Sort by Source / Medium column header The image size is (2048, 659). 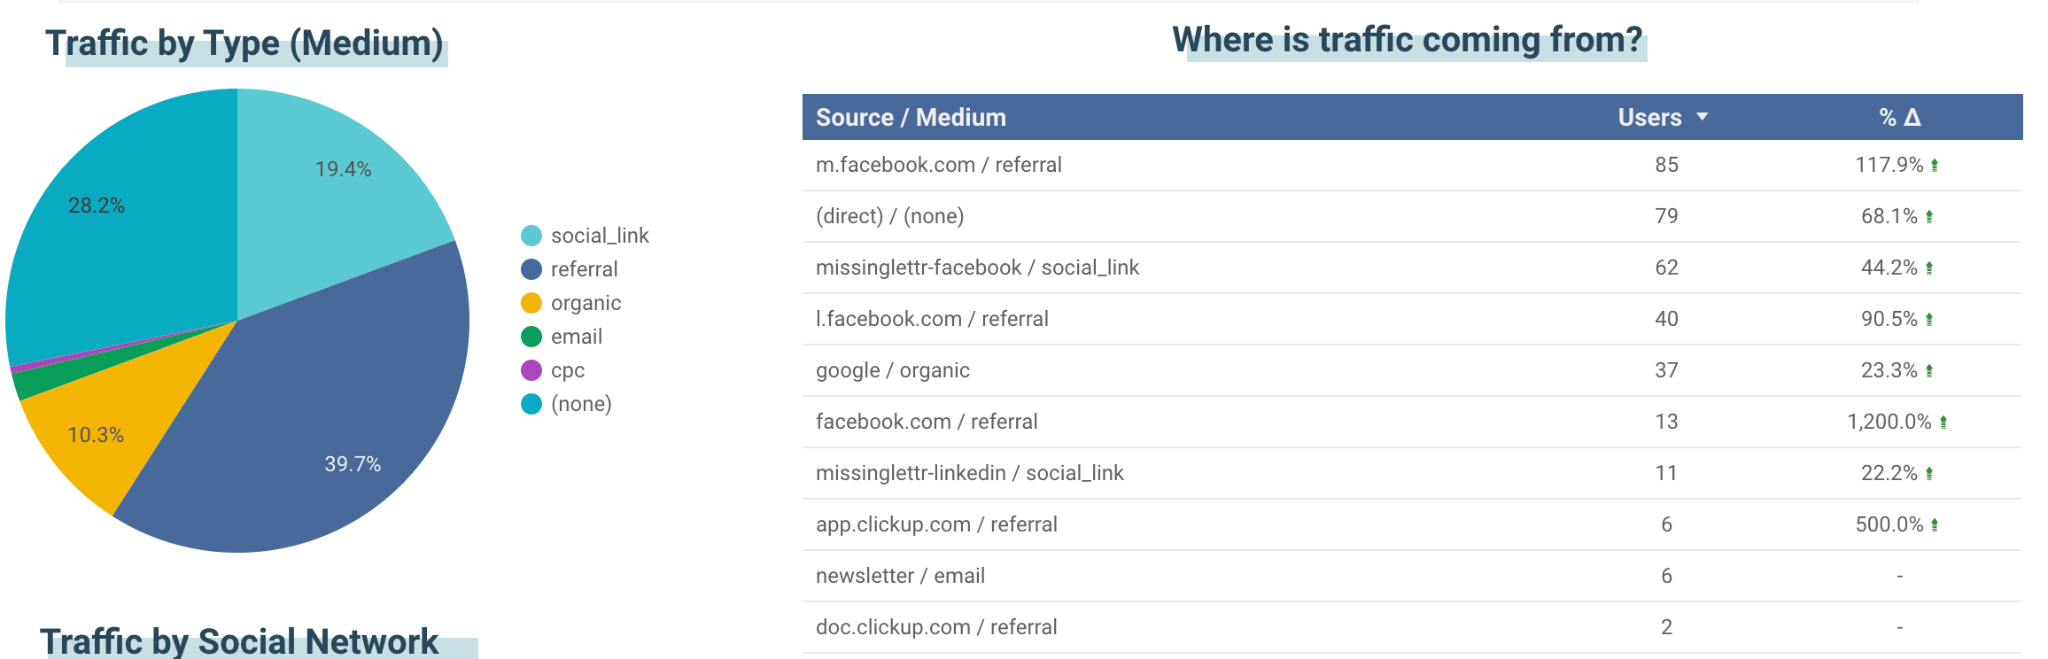911,117
